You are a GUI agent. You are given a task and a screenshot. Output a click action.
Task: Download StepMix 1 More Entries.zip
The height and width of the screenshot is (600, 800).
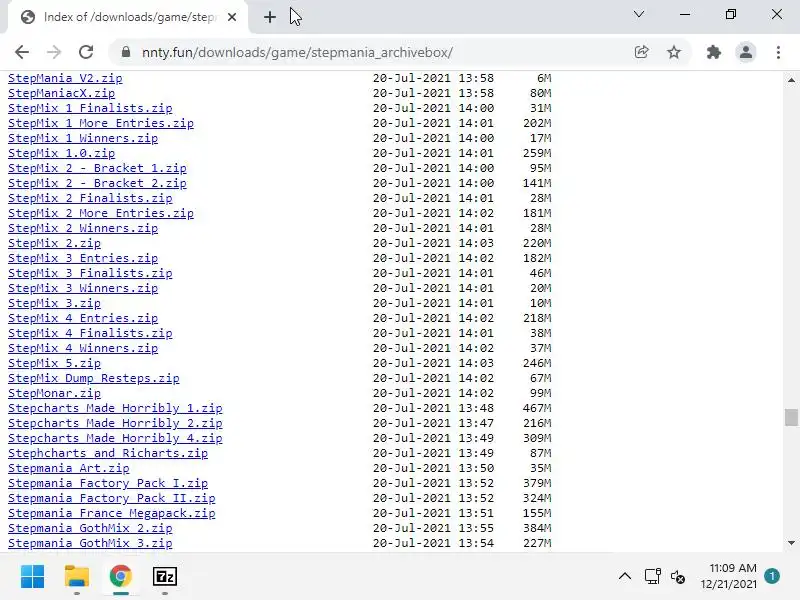click(101, 123)
